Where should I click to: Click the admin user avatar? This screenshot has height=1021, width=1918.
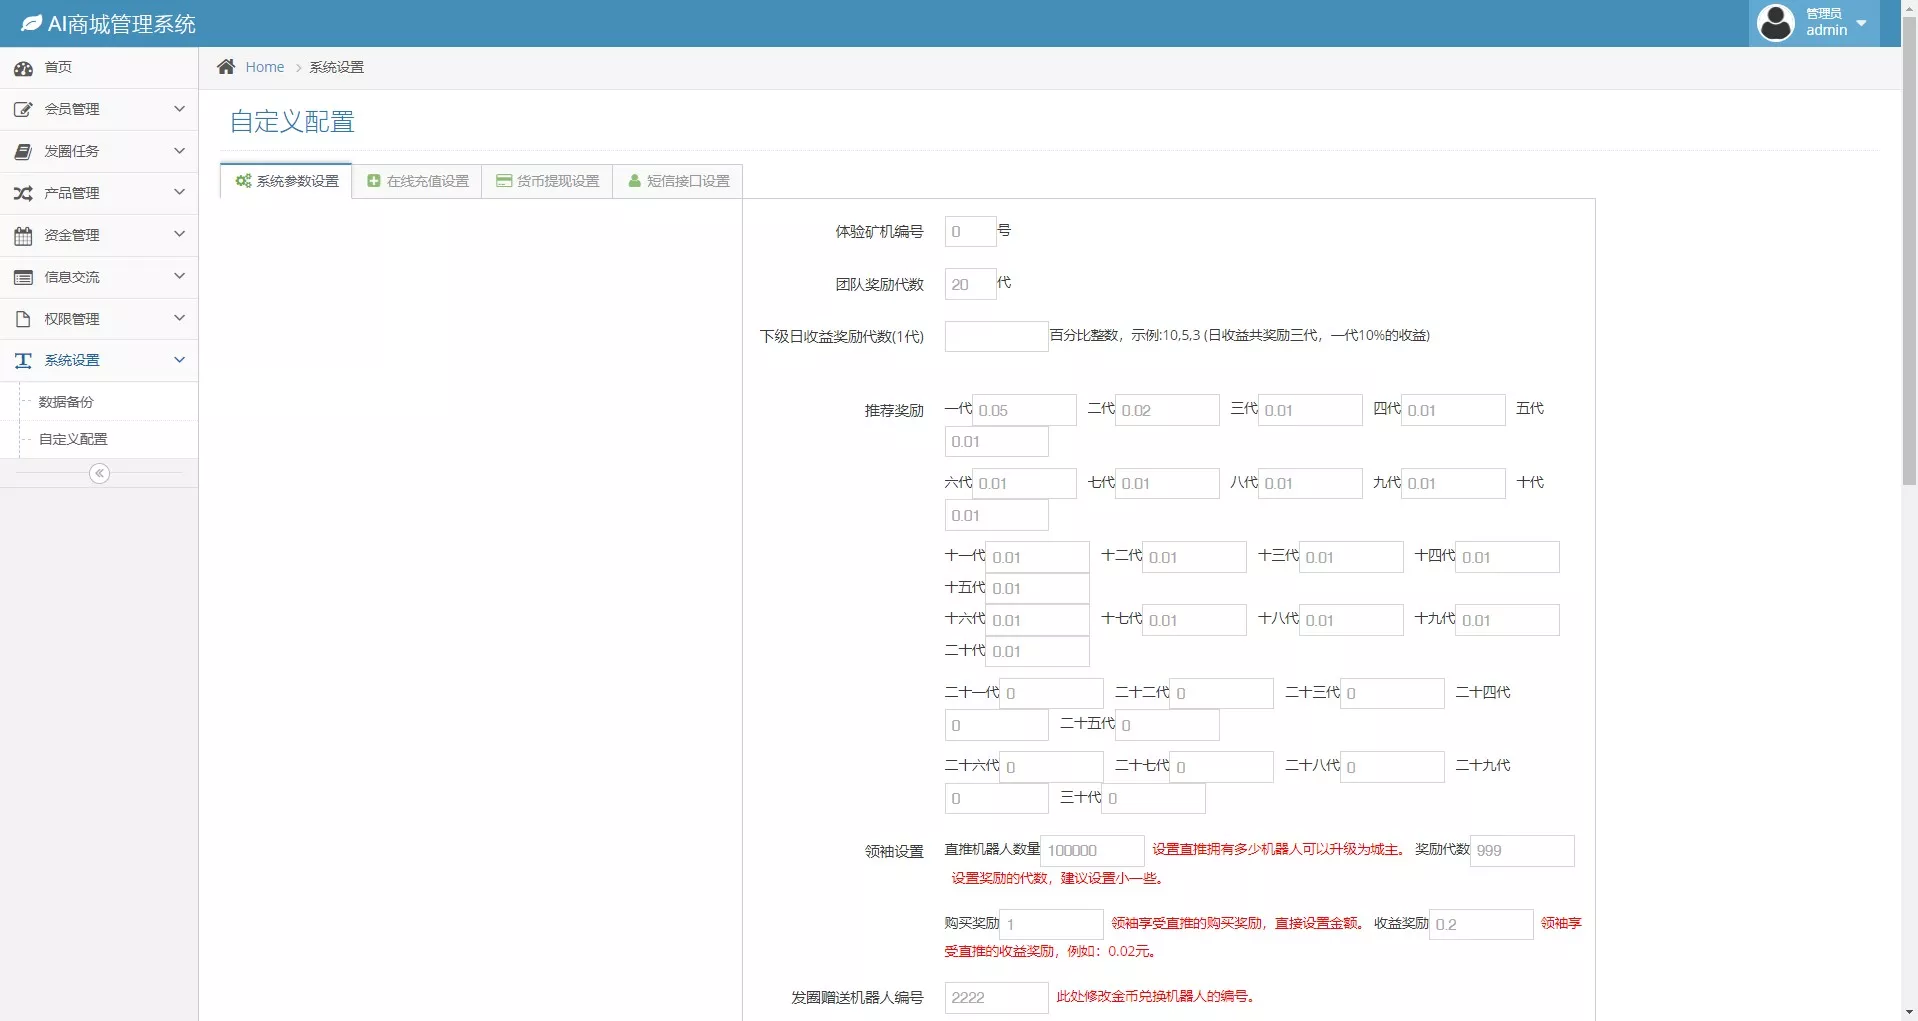(1776, 23)
